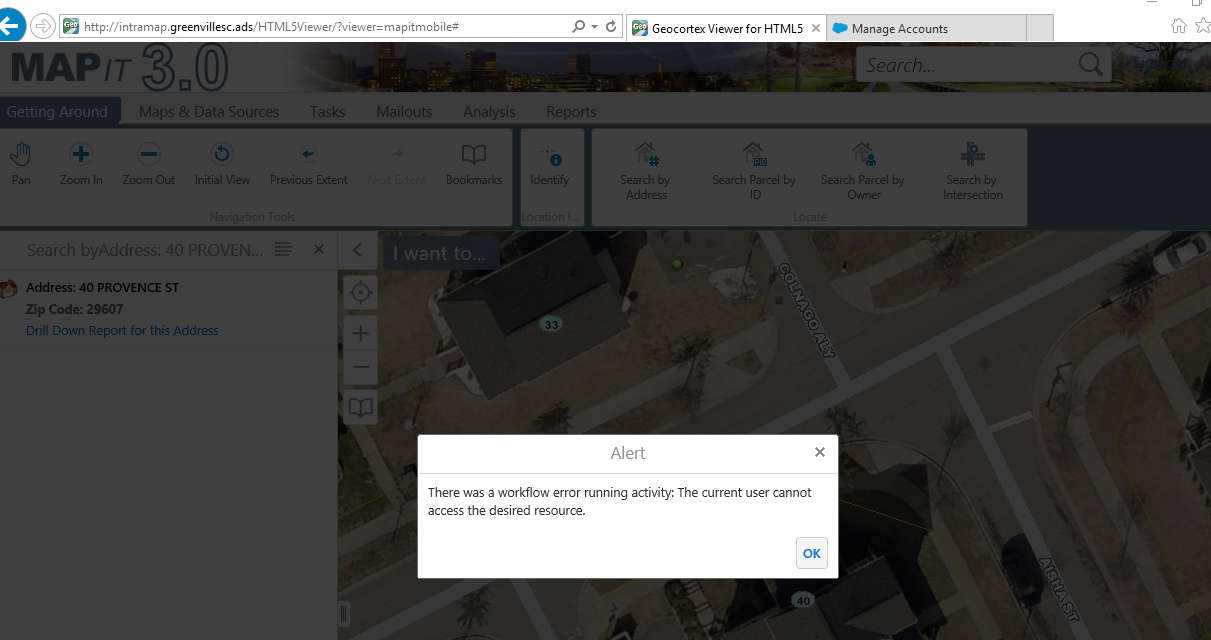
Task: Switch to Manage Accounts browser tab
Action: click(x=927, y=29)
